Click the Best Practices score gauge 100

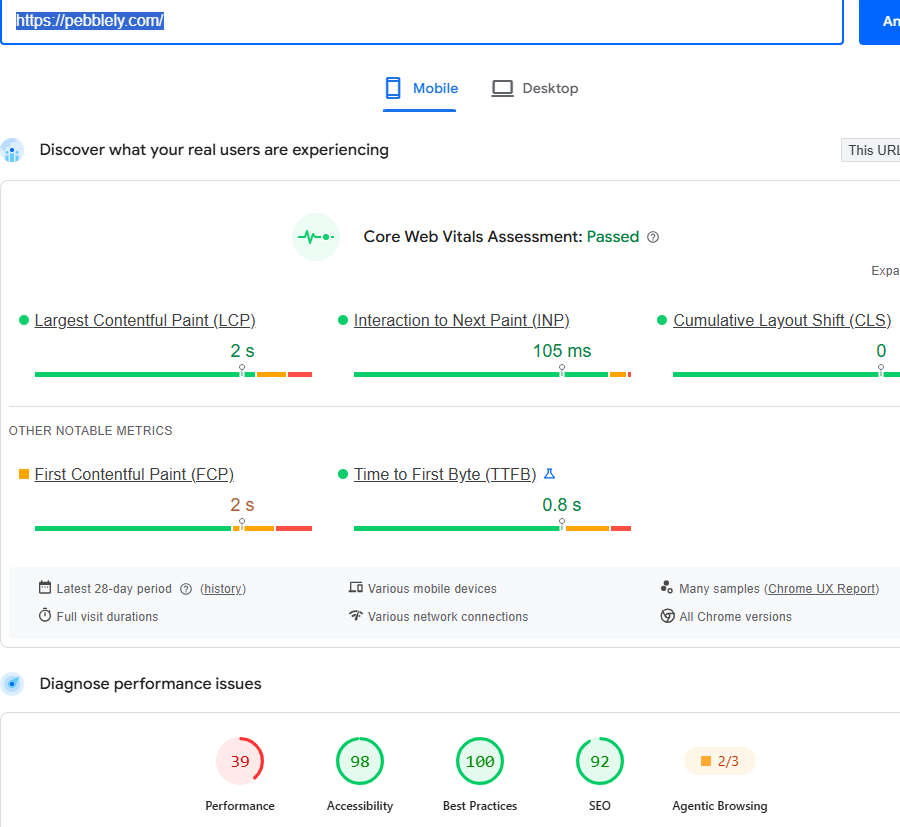pos(480,762)
